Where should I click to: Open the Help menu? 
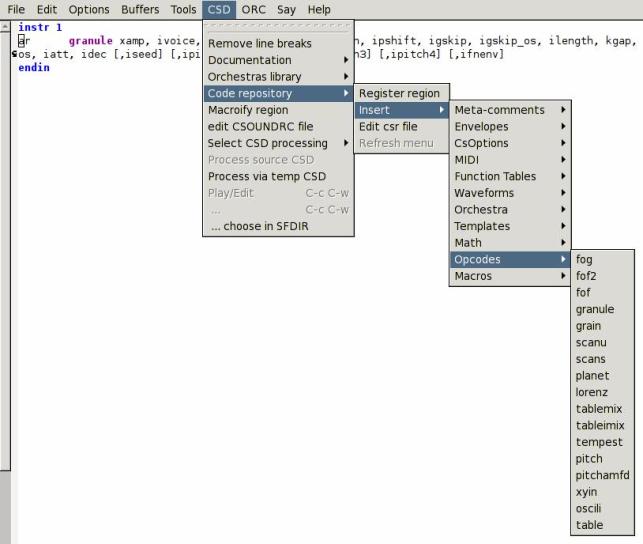point(319,9)
